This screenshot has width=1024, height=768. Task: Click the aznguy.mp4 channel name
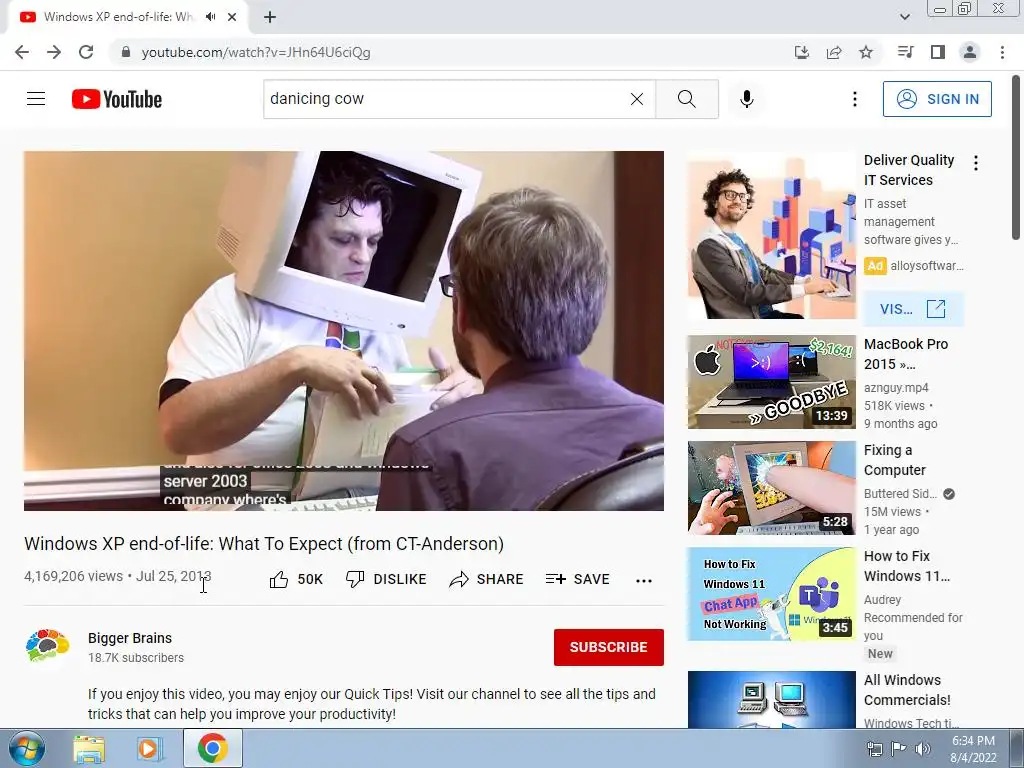click(x=896, y=387)
